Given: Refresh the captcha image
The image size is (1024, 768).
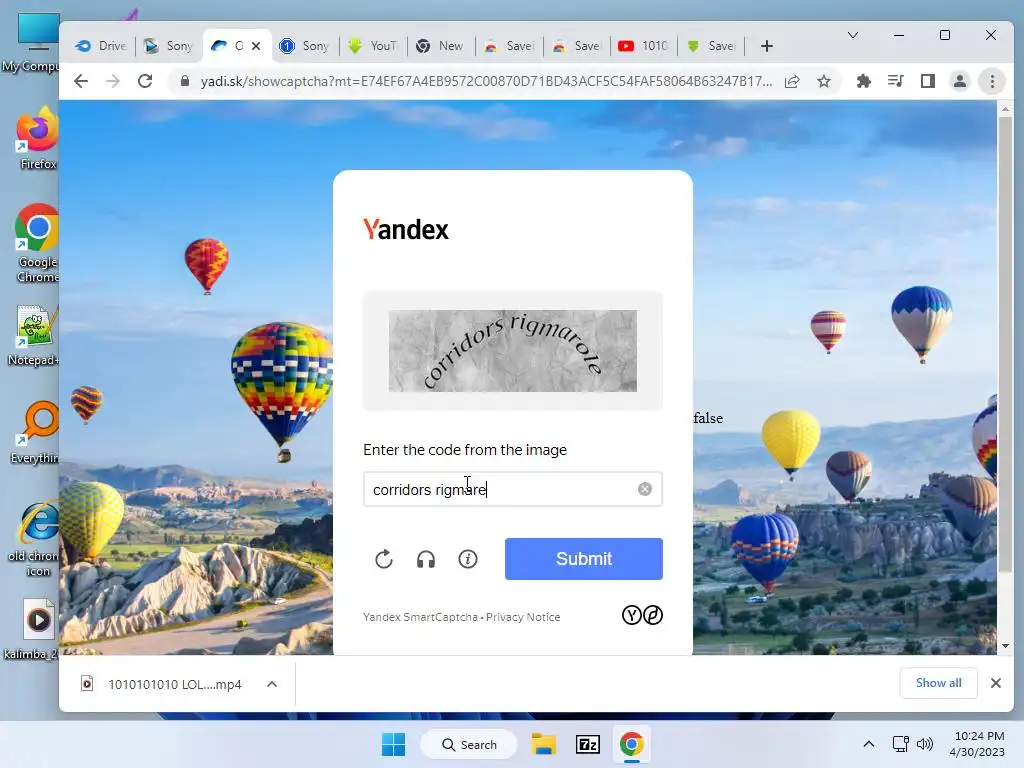Looking at the screenshot, I should click(x=384, y=559).
